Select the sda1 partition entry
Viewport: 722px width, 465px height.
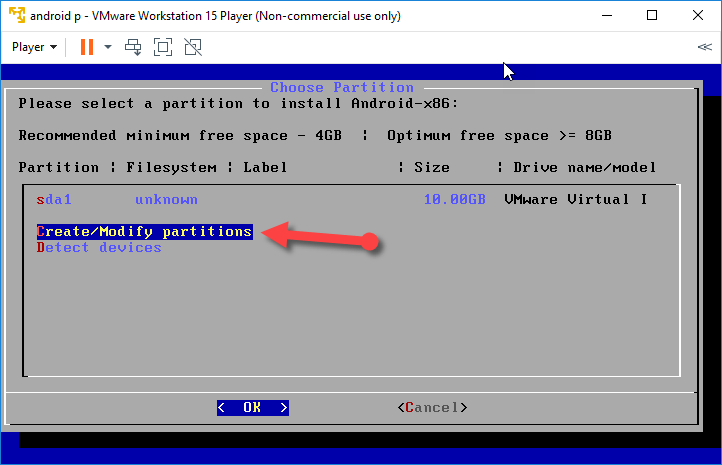(52, 199)
